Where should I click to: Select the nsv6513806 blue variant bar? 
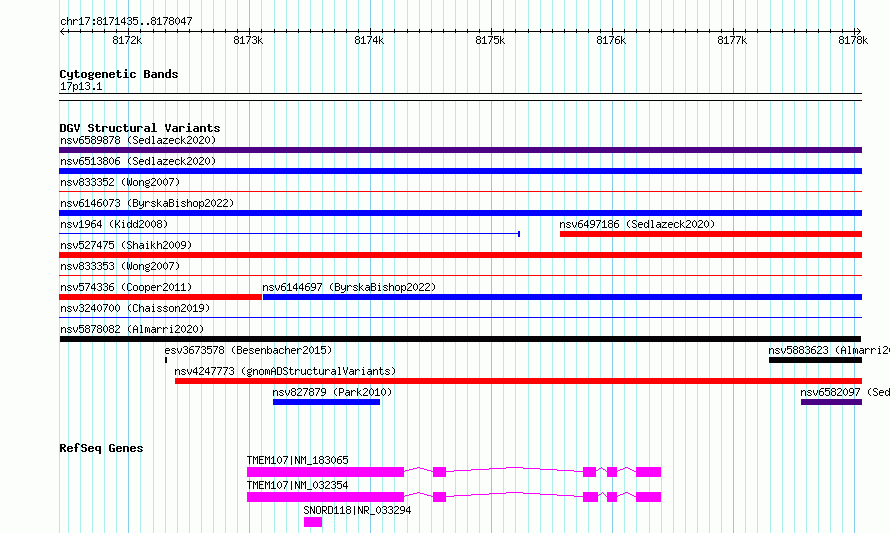click(x=460, y=171)
